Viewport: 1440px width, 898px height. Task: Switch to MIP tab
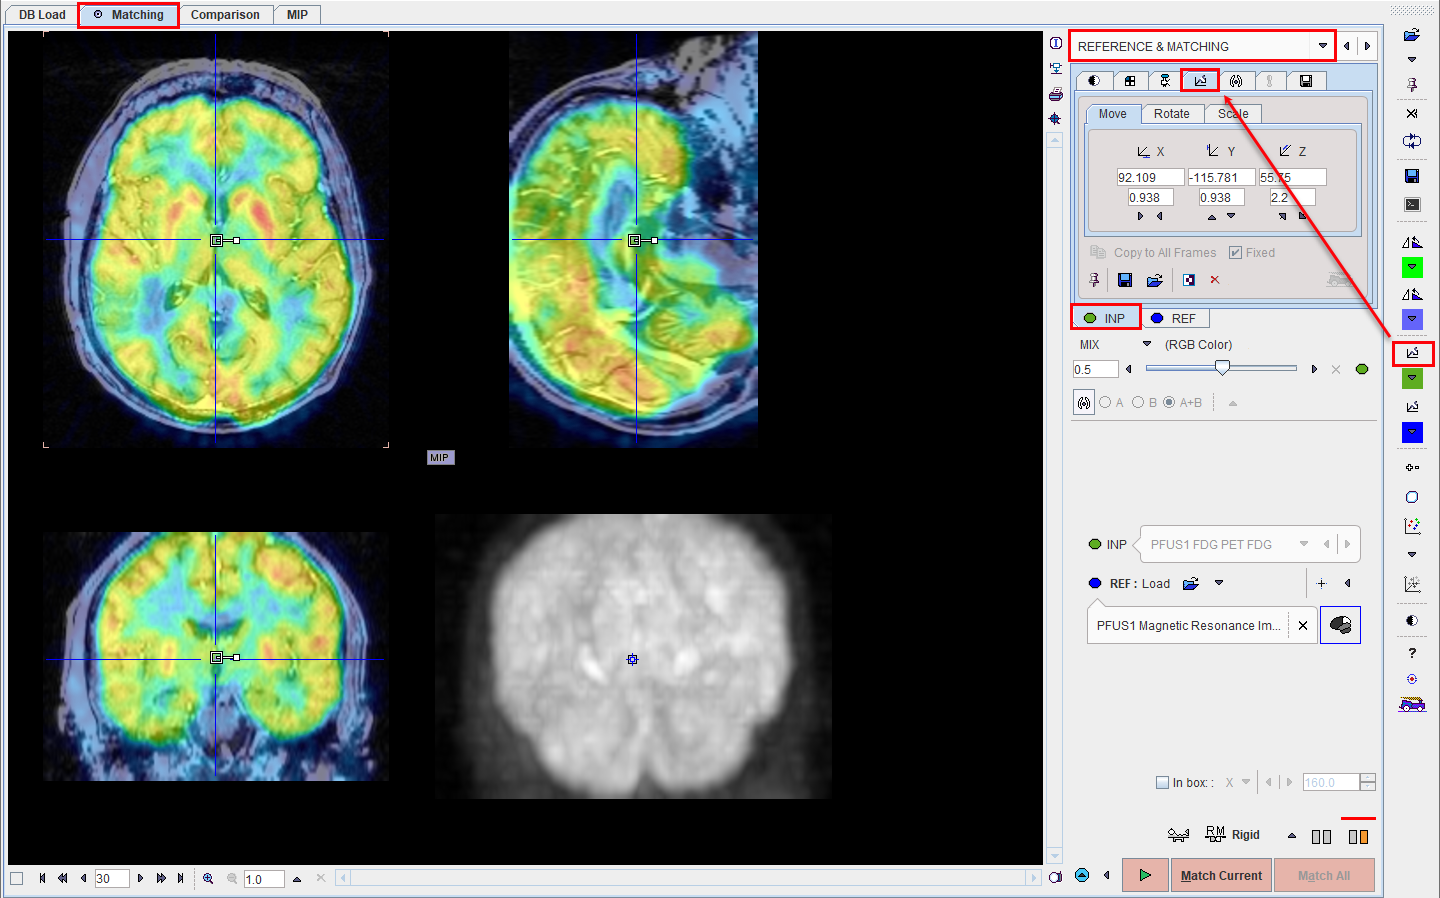(297, 15)
